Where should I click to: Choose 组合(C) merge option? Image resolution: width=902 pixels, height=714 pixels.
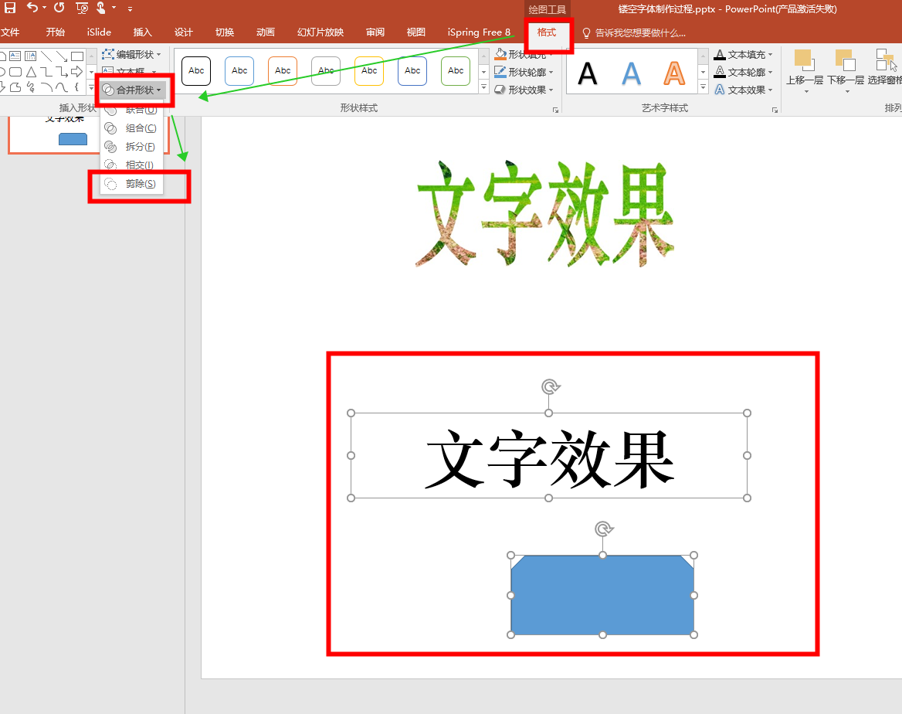pyautogui.click(x=132, y=128)
